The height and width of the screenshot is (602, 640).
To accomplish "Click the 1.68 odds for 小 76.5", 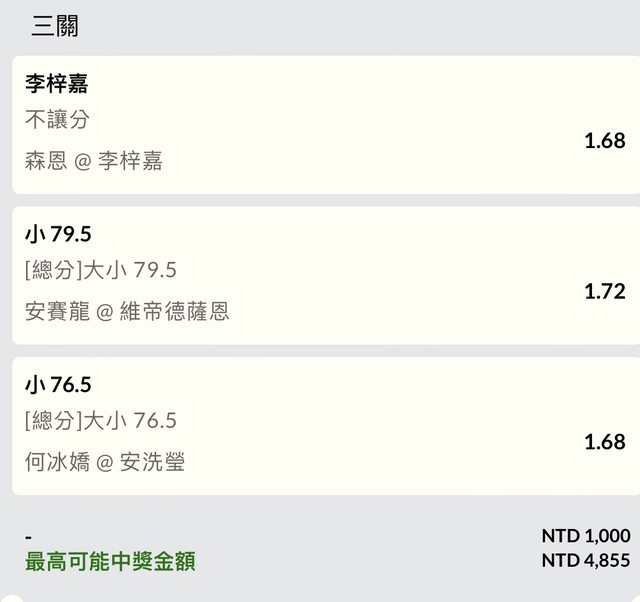I will point(604,441).
